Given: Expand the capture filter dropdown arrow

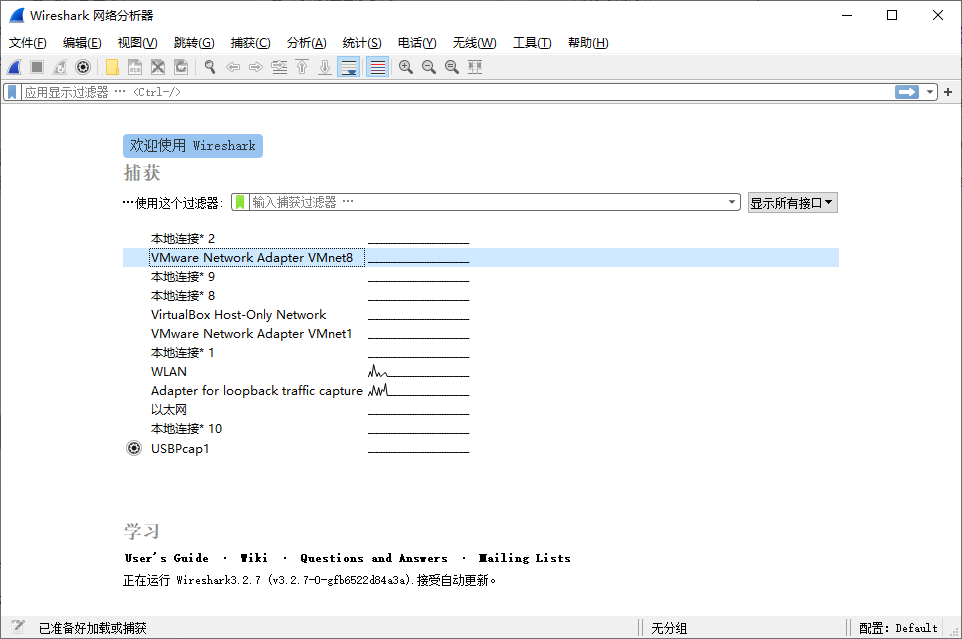Looking at the screenshot, I should [x=732, y=202].
